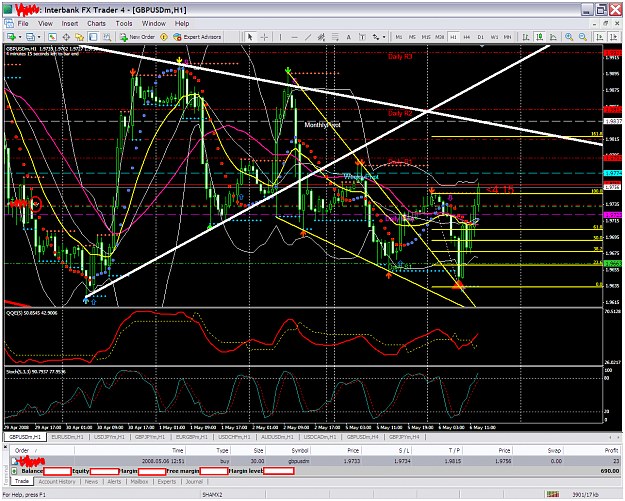
Task: Toggle the Terminal window icon
Action: point(93,37)
